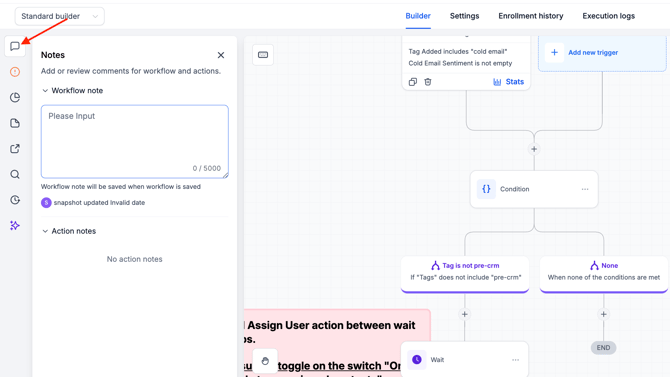Screen dimensions: 670x377
Task: Open the pie chart stats sidebar icon
Action: (x=15, y=97)
